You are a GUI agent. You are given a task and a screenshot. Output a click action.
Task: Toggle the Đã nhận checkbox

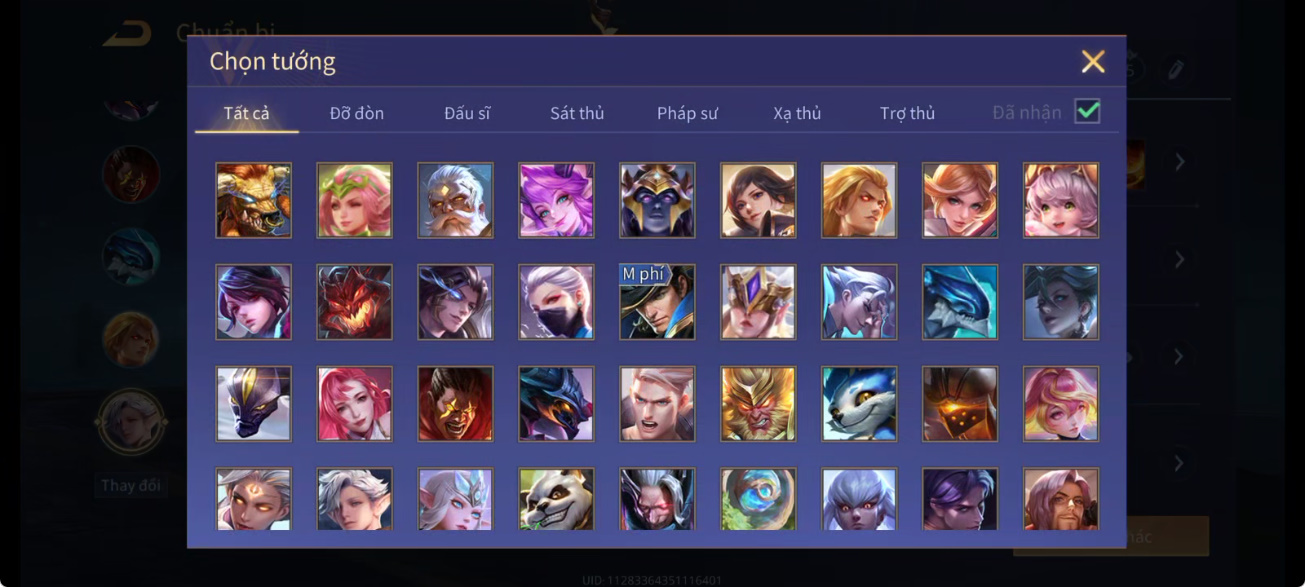click(x=1087, y=112)
